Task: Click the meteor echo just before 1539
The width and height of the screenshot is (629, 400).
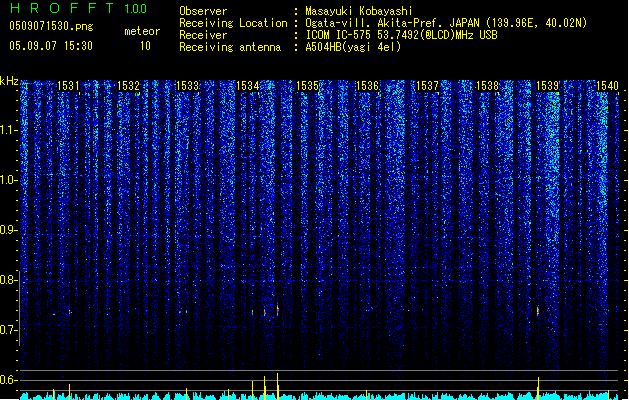Action: (x=538, y=311)
